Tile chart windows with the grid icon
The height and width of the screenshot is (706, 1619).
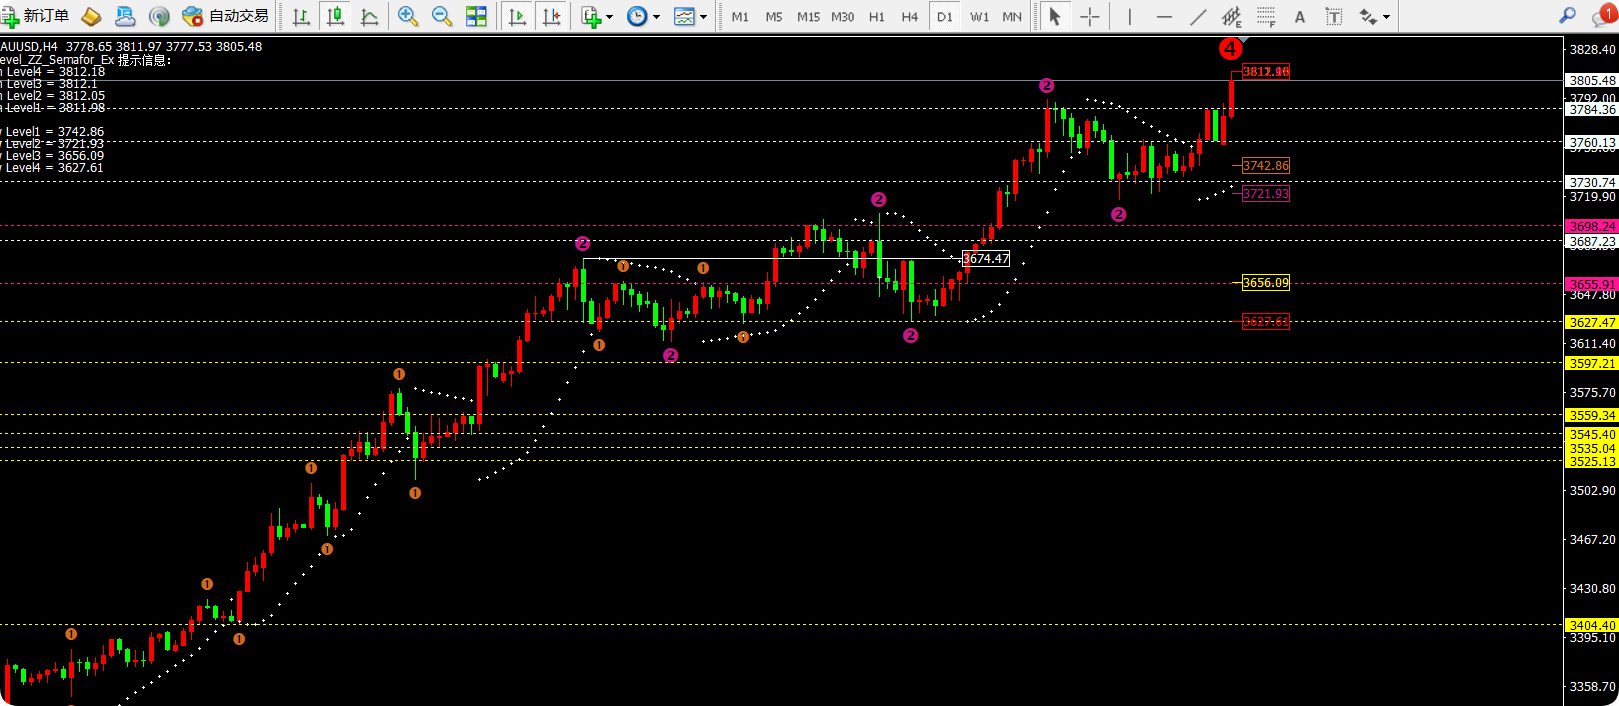click(x=476, y=16)
